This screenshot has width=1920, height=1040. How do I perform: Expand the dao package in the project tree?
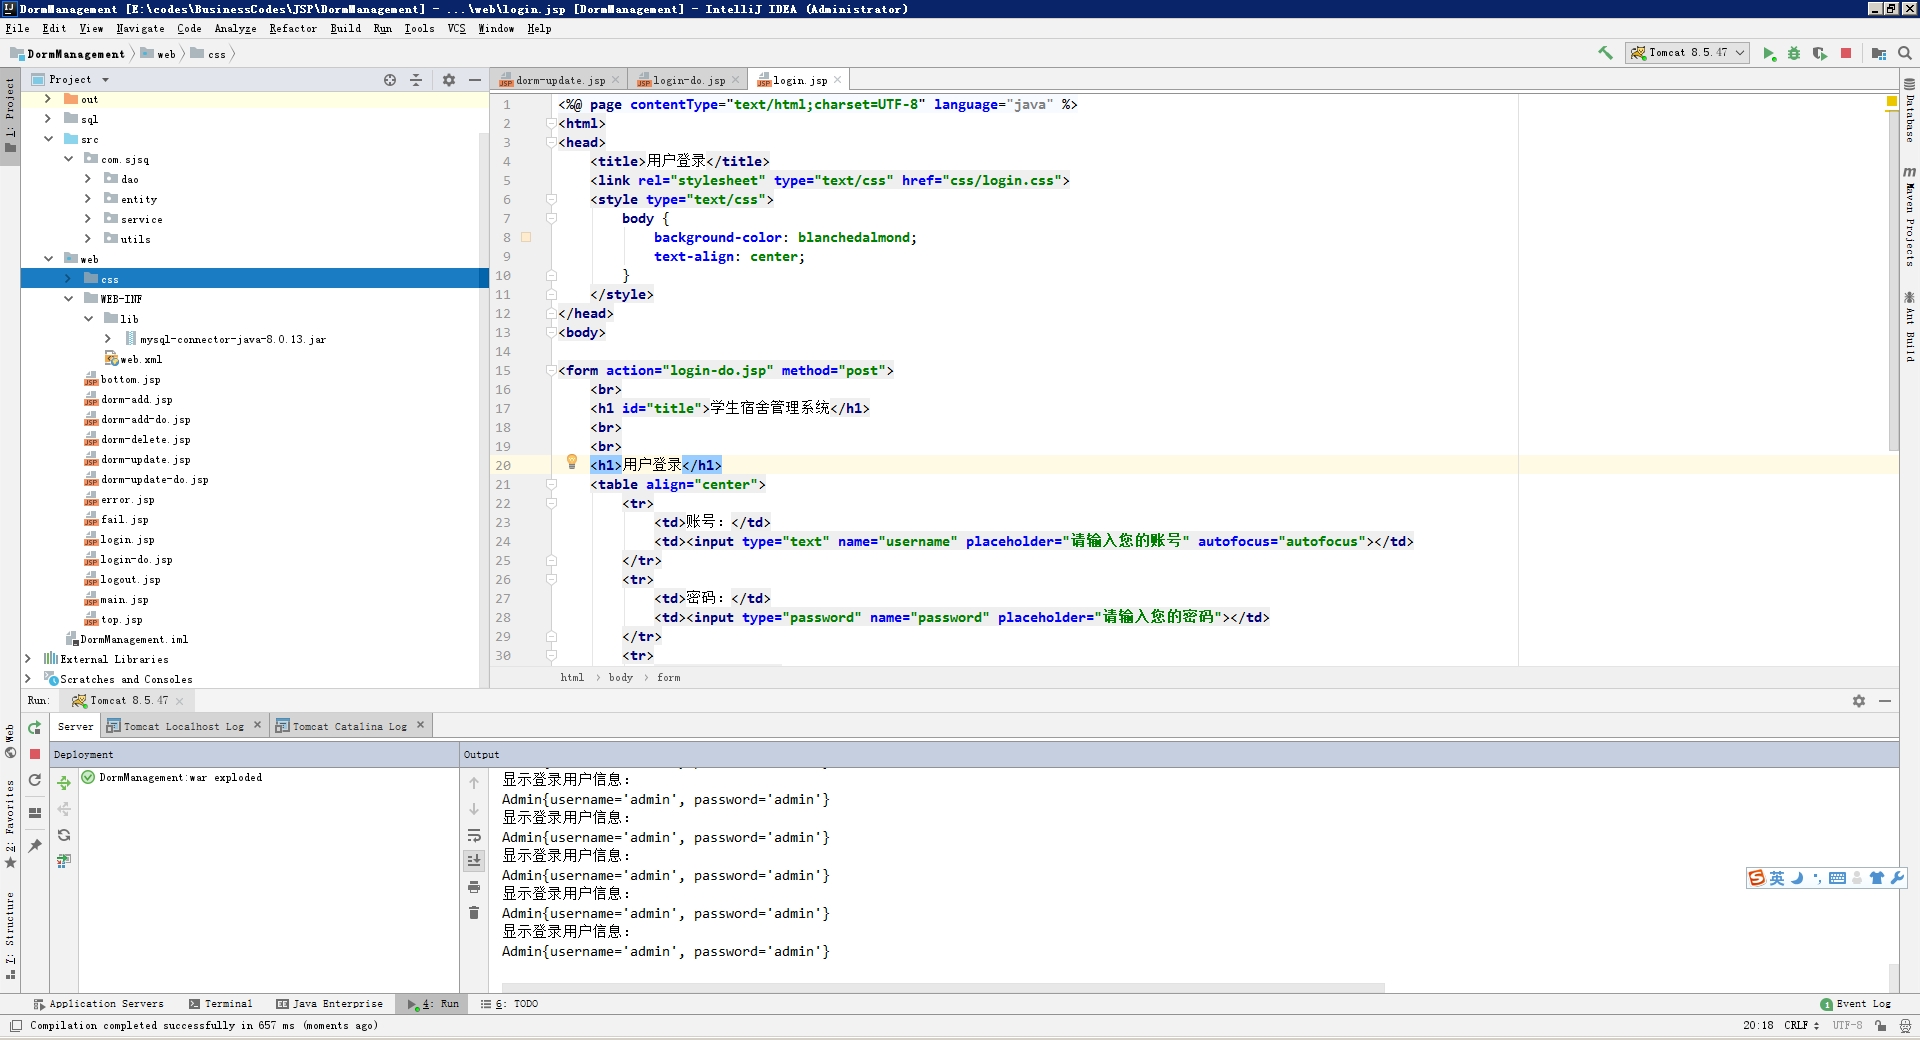click(88, 179)
